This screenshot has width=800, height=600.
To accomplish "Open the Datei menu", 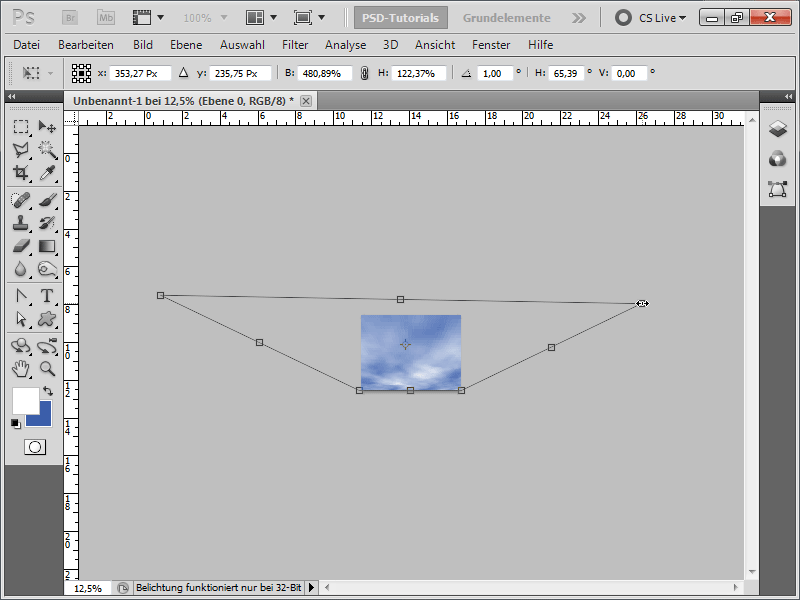I will point(27,45).
